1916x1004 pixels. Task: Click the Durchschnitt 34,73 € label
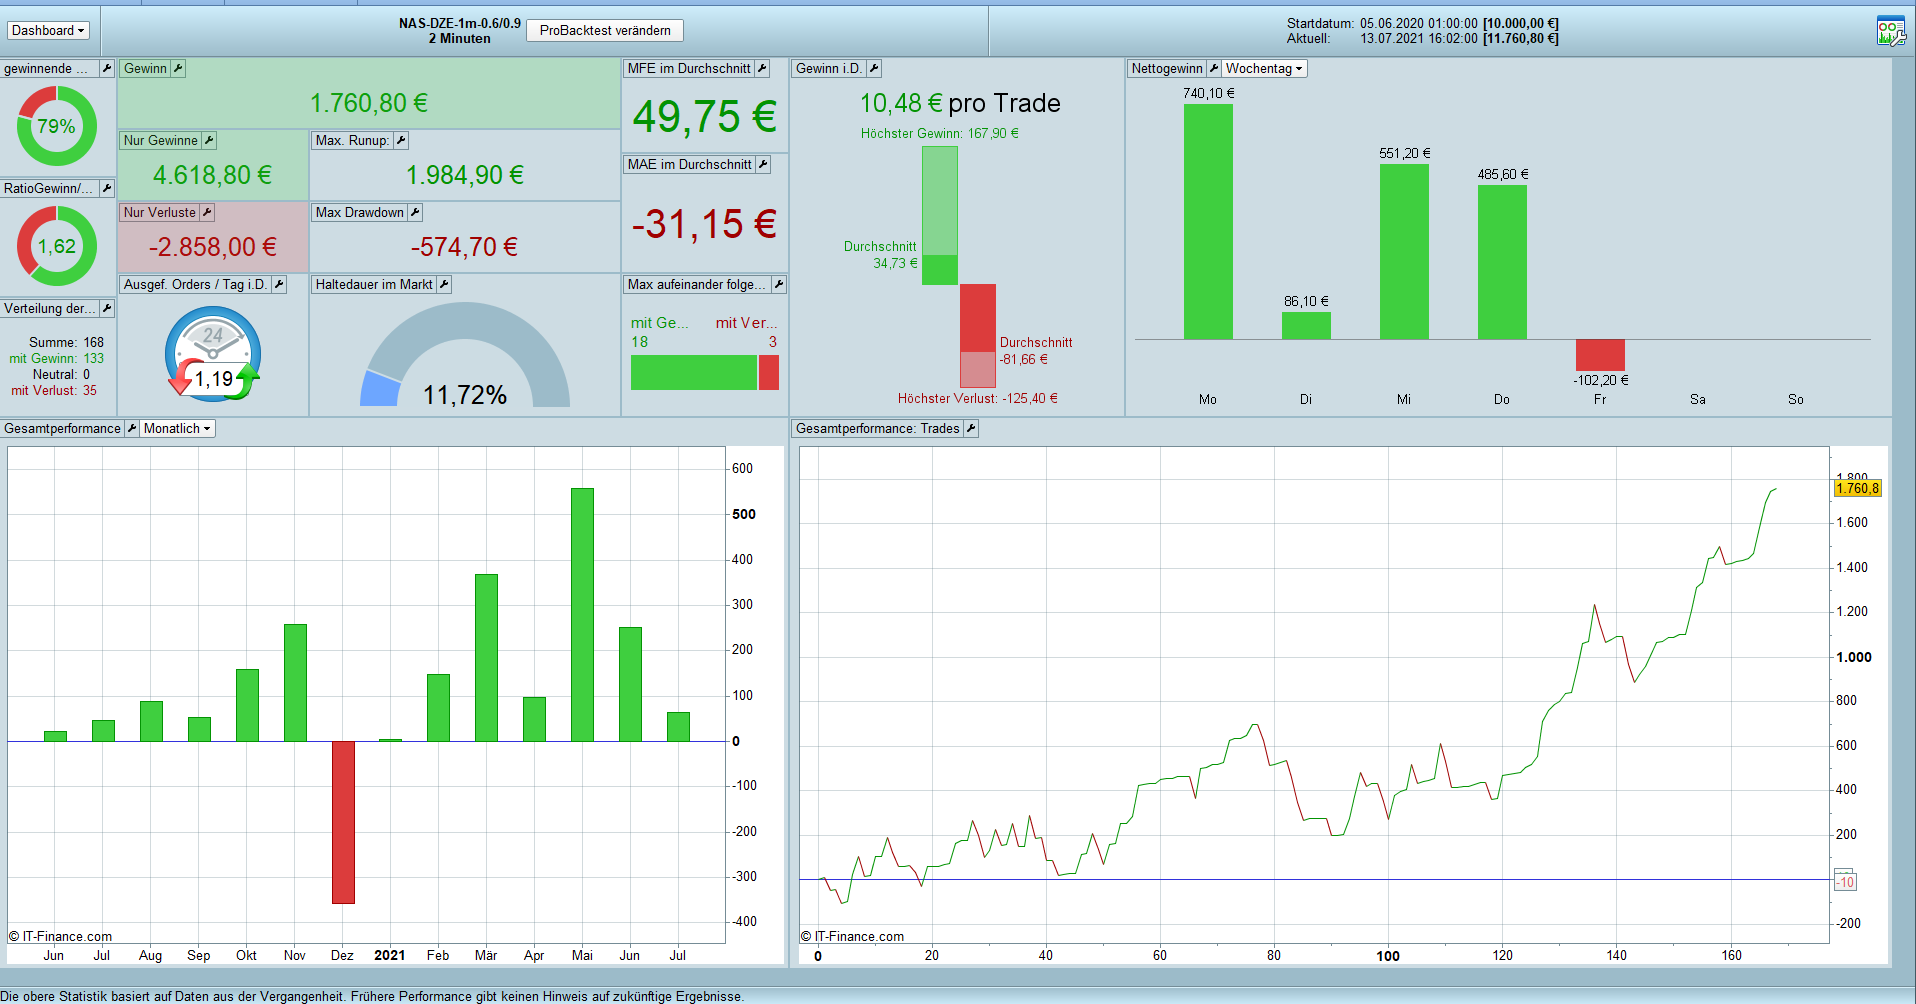point(880,255)
